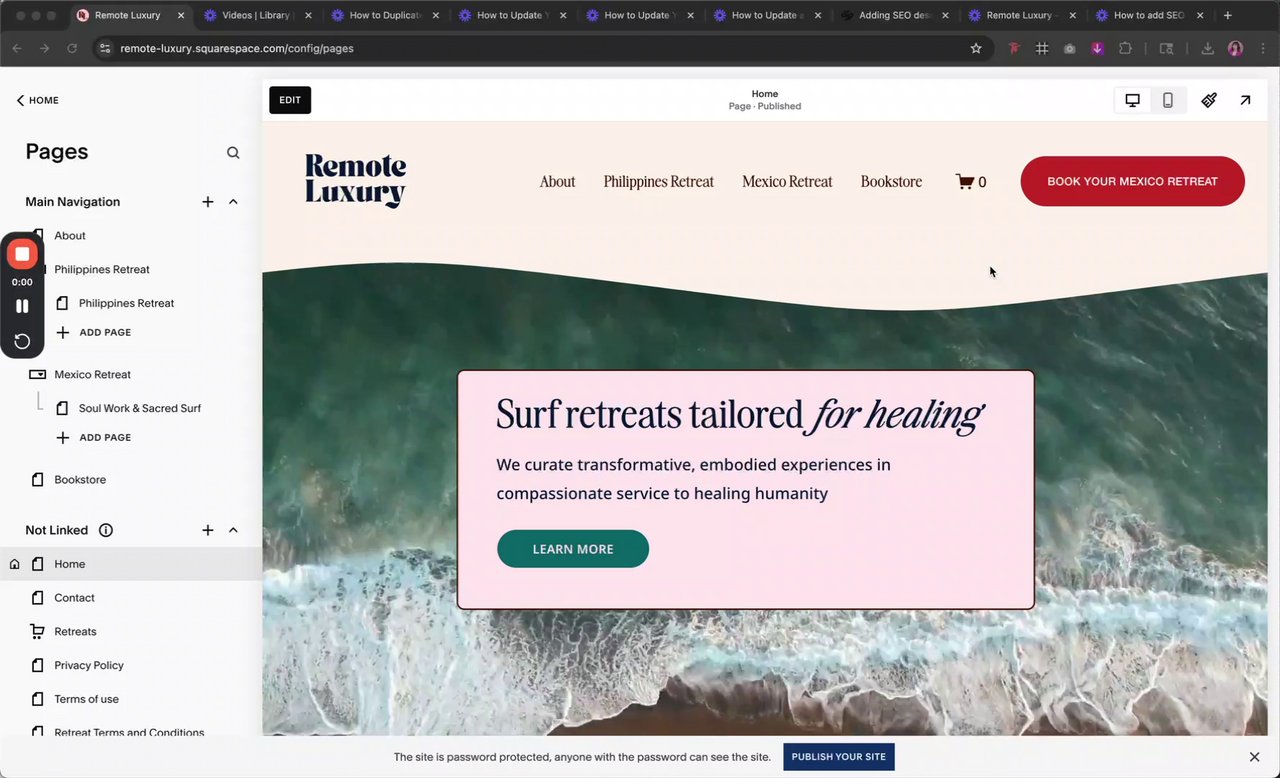
Task: Click PUBLISH YOUR SITE button
Action: coord(839,757)
